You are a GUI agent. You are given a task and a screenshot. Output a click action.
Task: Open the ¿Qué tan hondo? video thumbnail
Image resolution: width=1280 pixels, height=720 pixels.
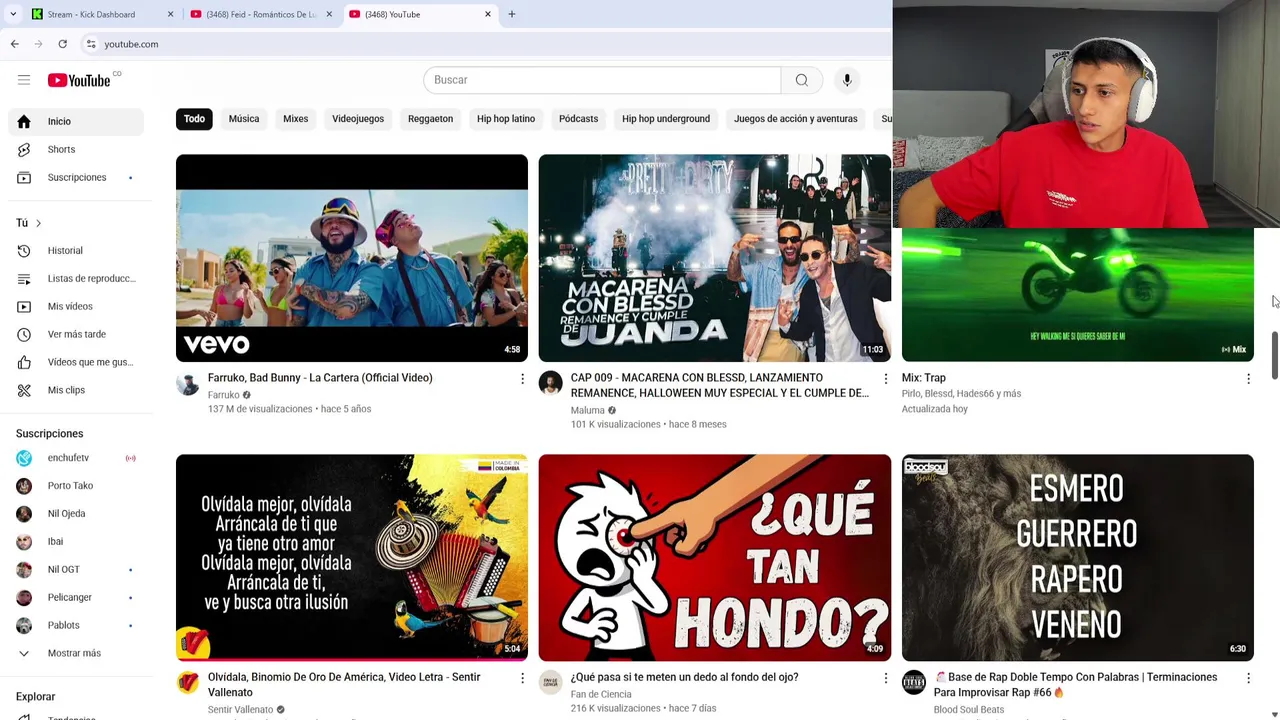[x=715, y=558]
